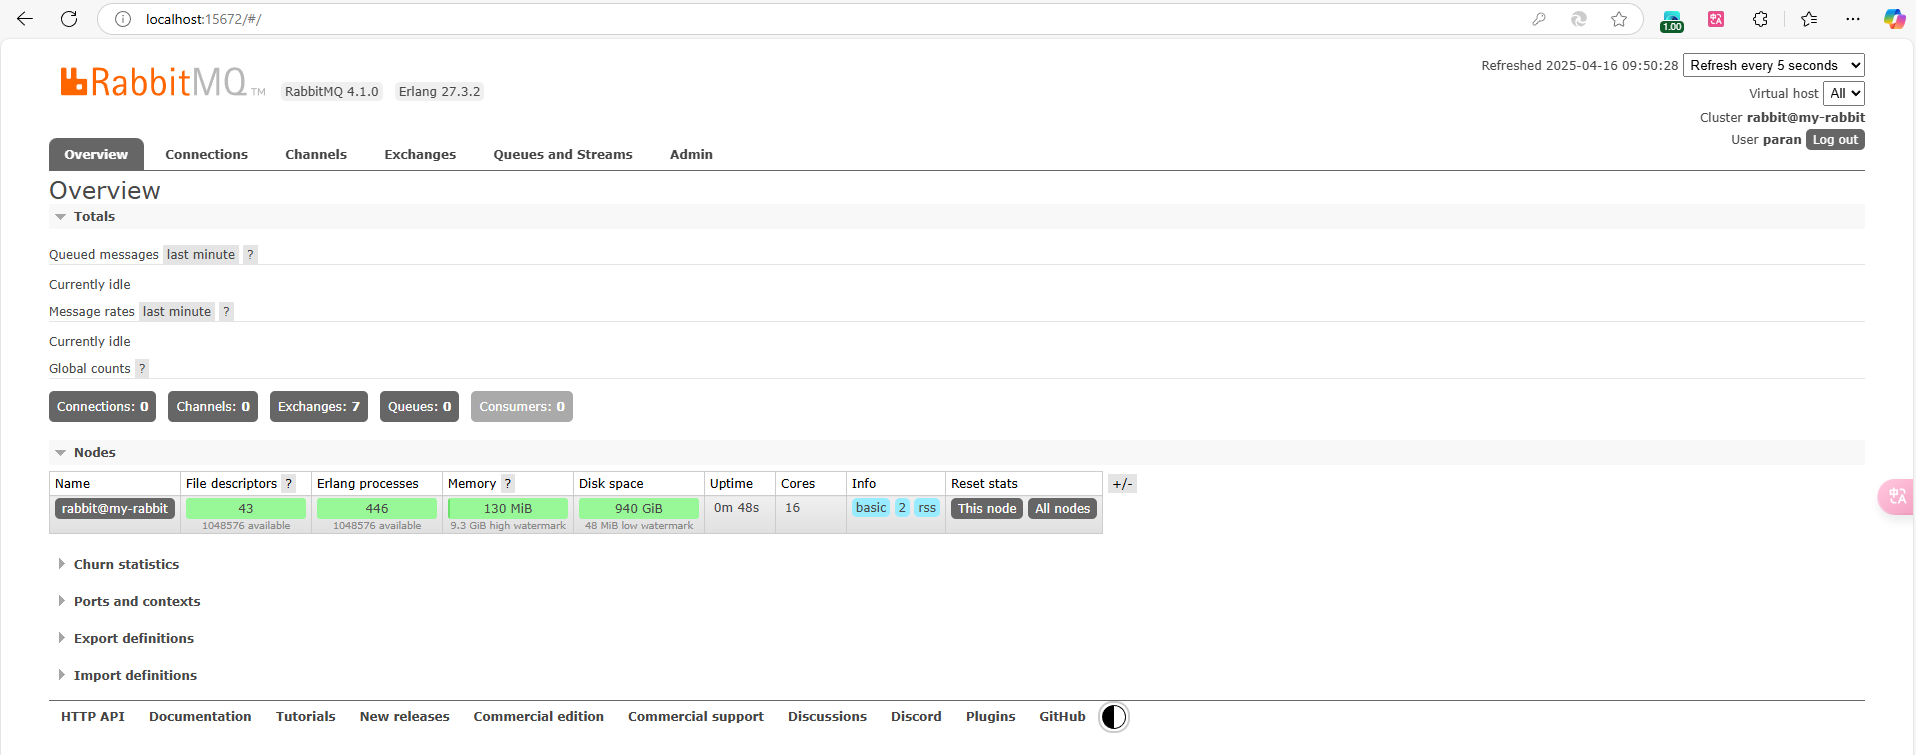Click the info tag labeled 2
Screen dimensions: 1916x755
tap(902, 508)
